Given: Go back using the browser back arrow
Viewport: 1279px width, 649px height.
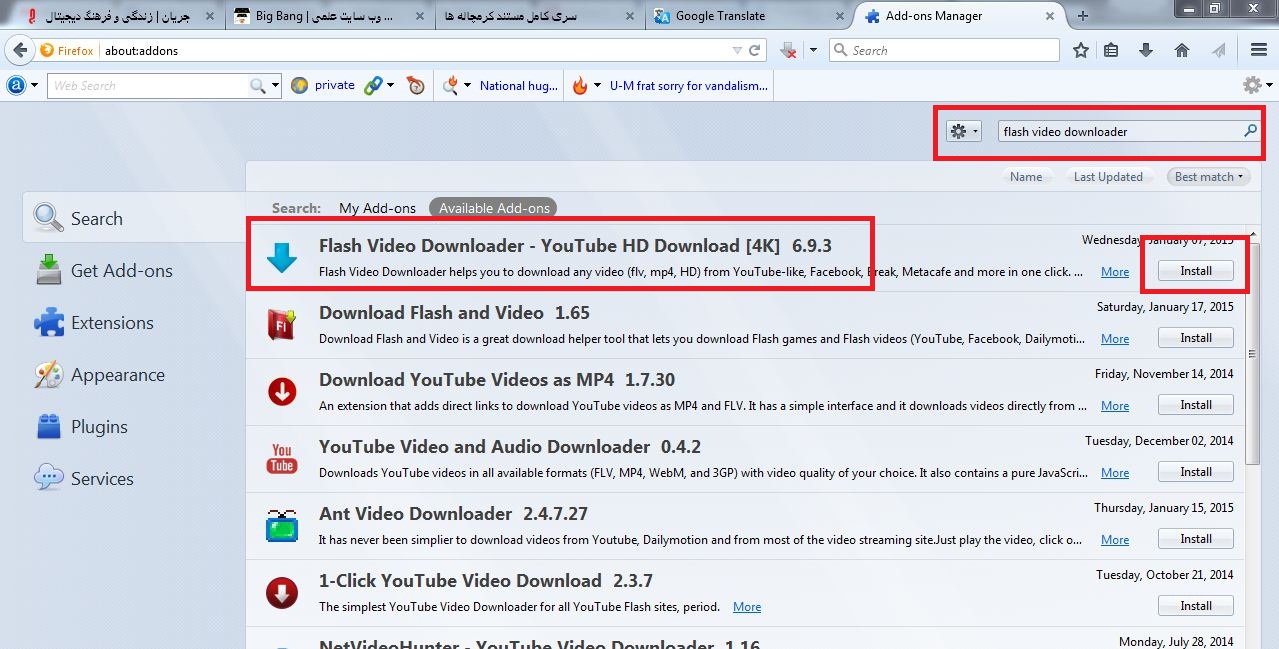Looking at the screenshot, I should coord(19,50).
